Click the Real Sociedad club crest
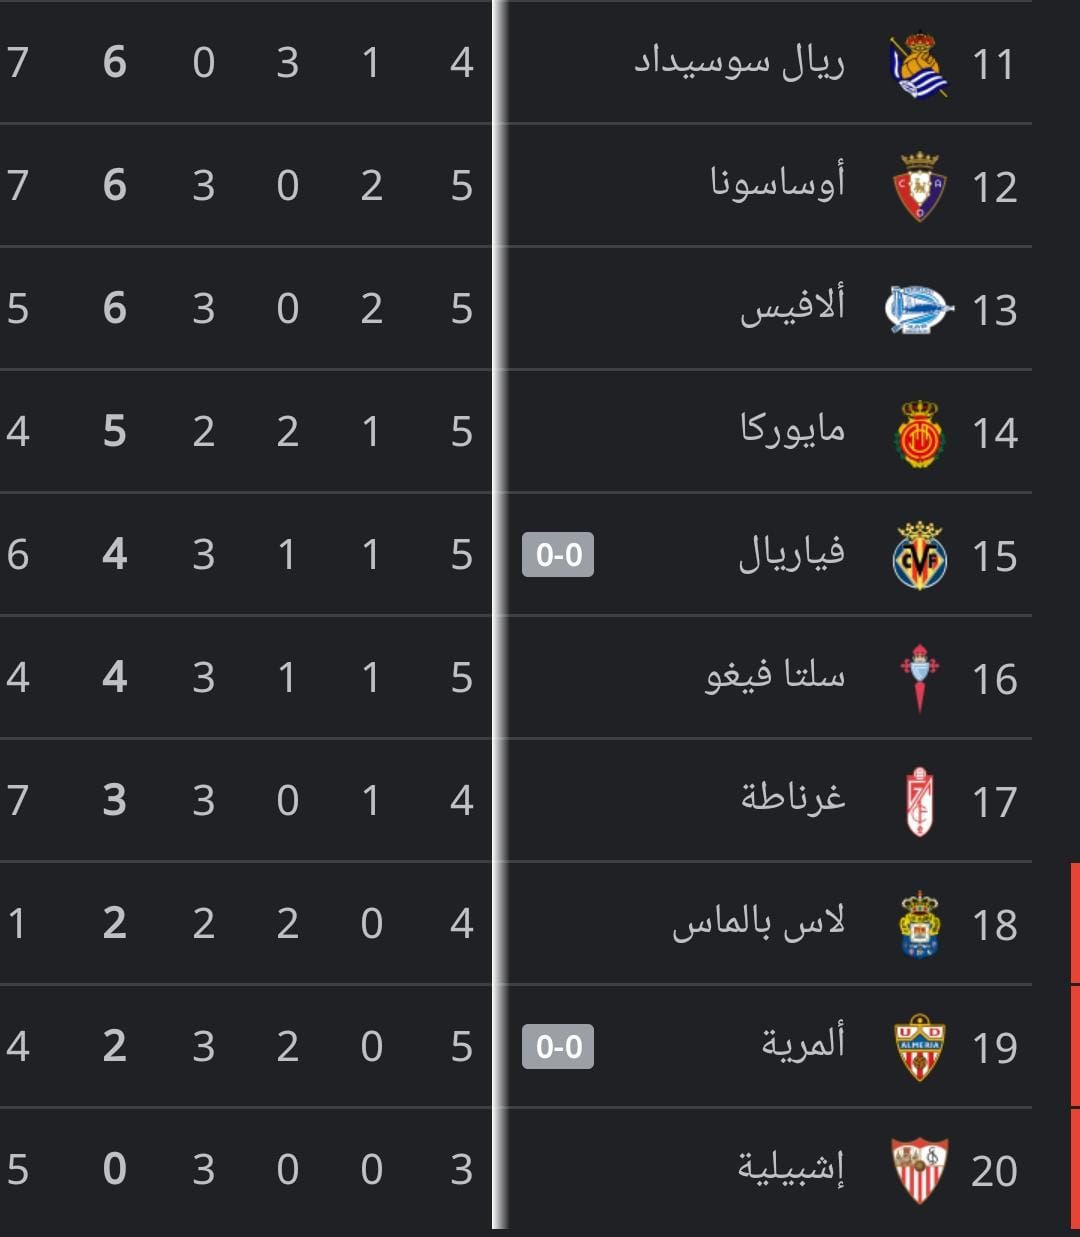The width and height of the screenshot is (1080, 1237). 919,65
